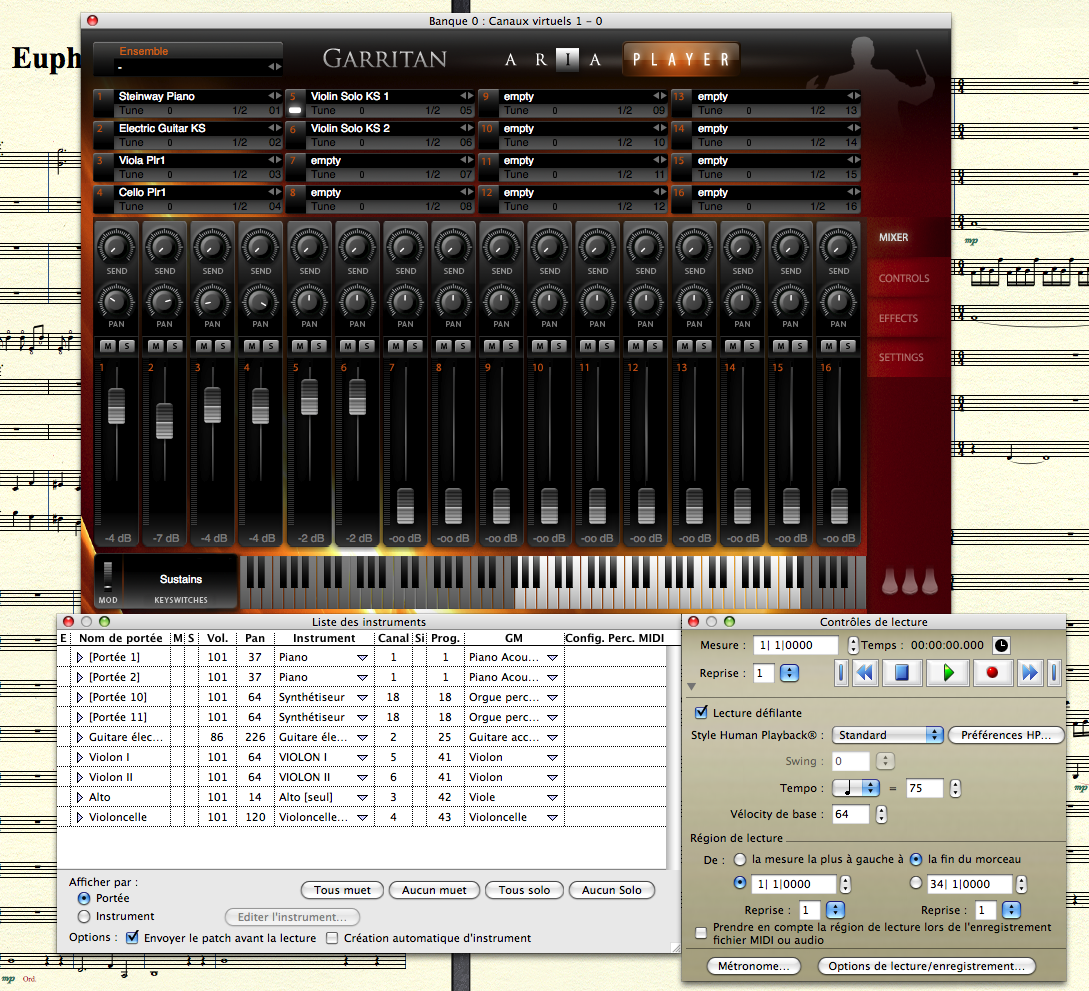Open the Tempo note value dropdown
The image size is (1089, 991).
point(857,788)
